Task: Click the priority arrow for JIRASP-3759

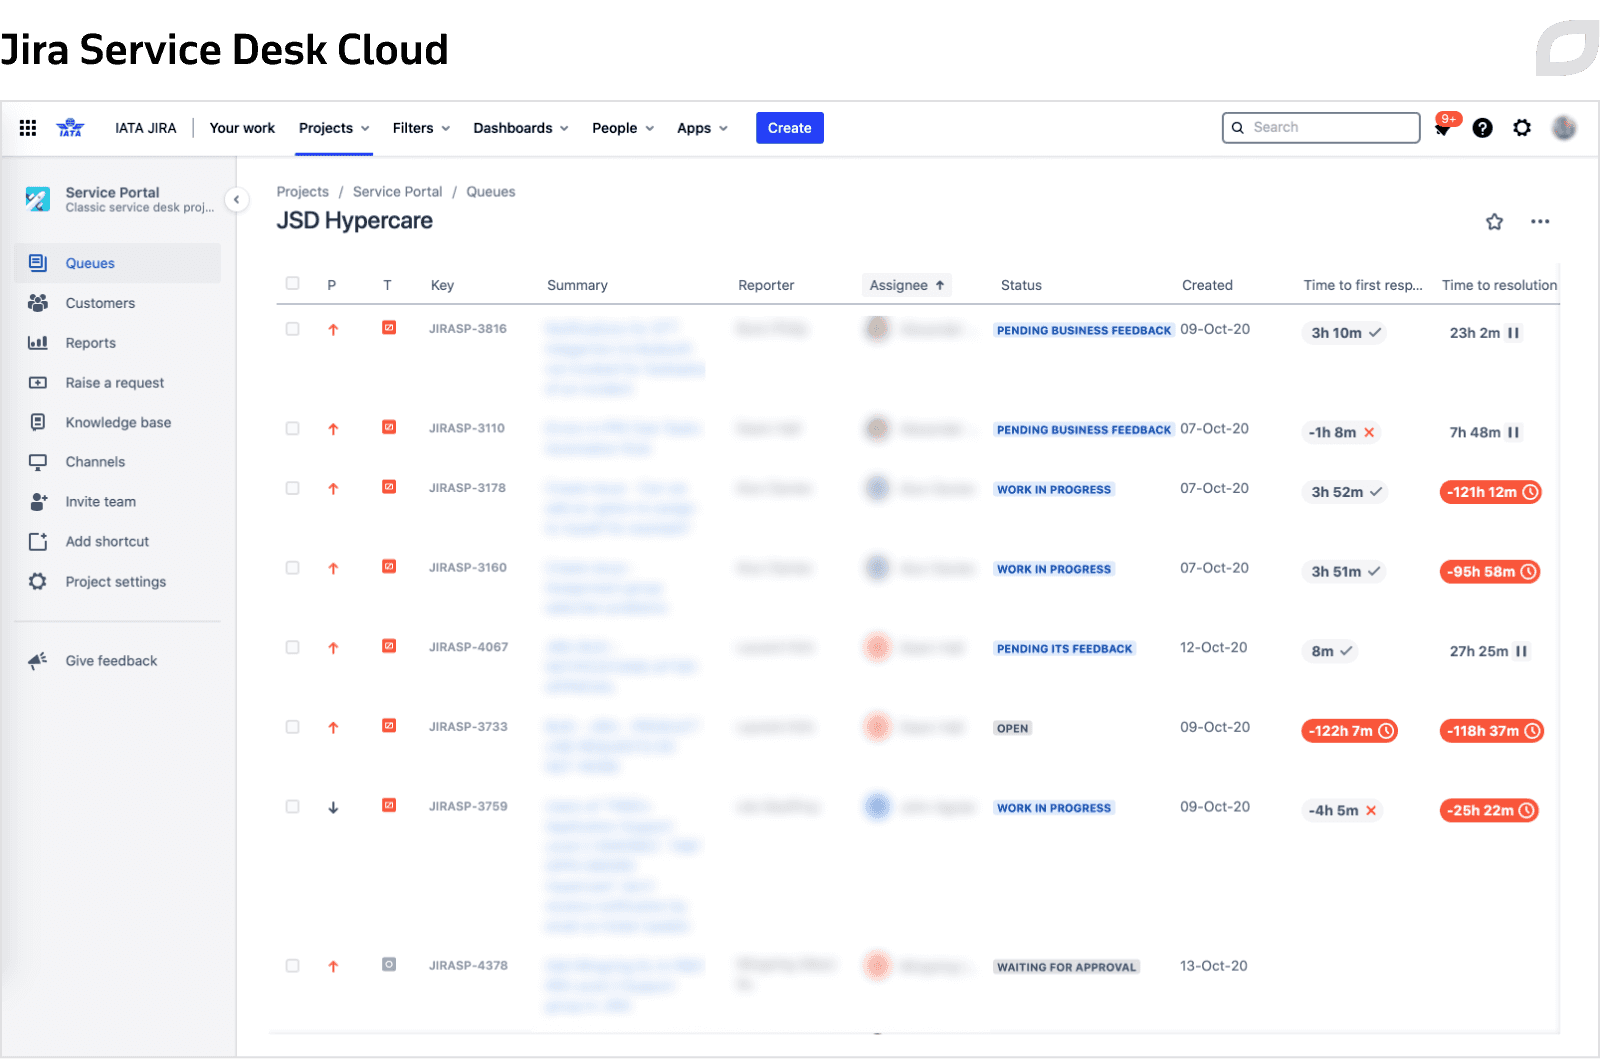Action: point(333,807)
